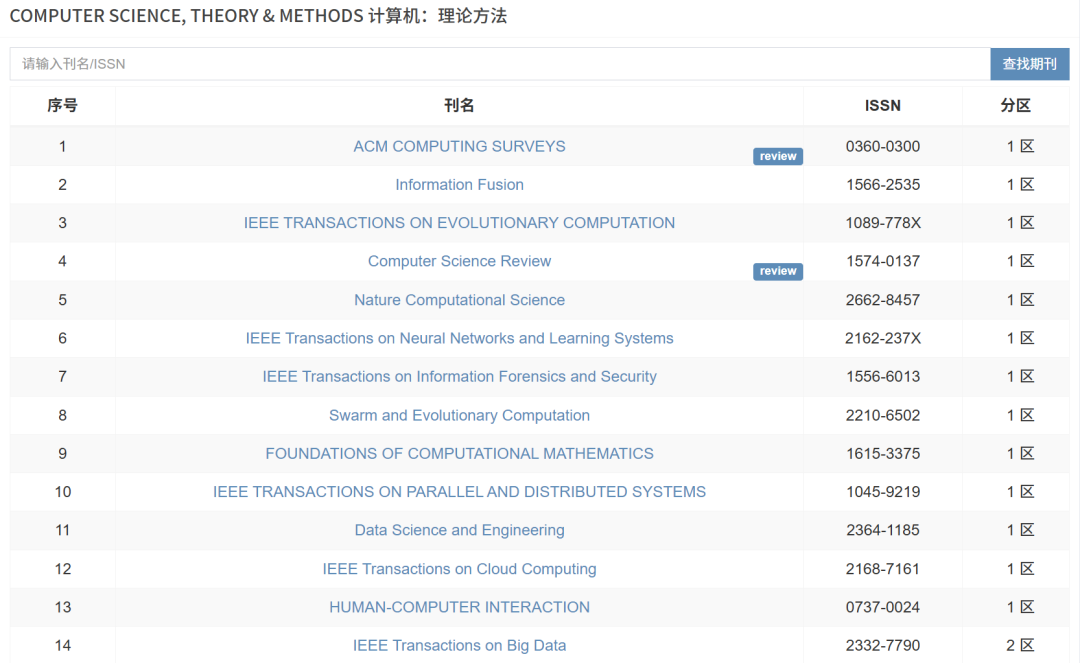The image size is (1080, 663).
Task: Select ISSN 2162-237X cell
Action: 883,338
